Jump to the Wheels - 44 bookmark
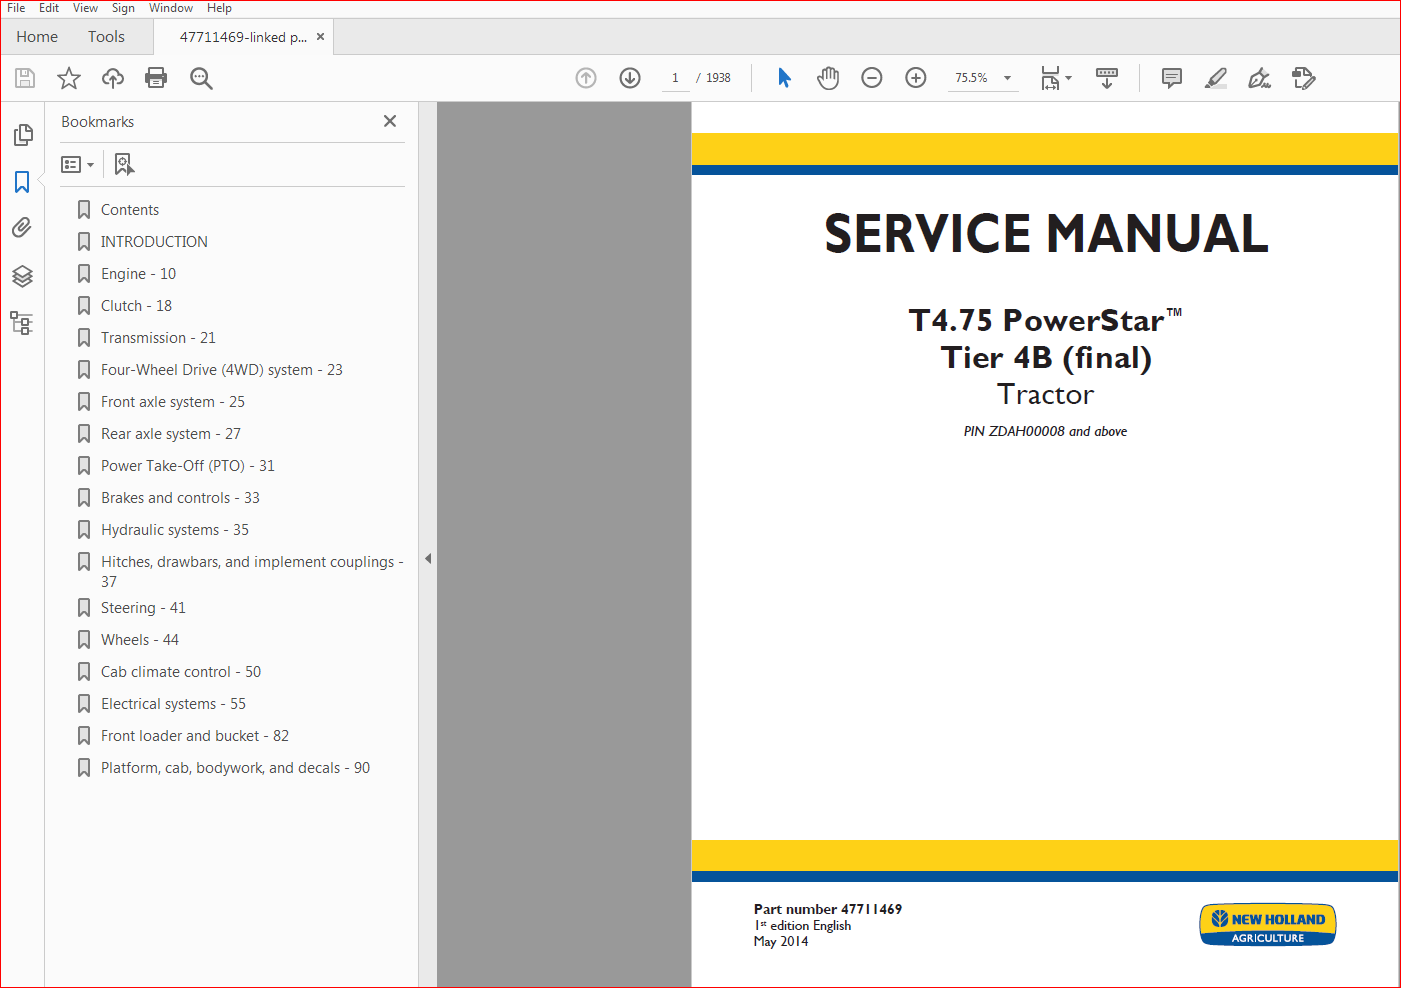Screen dimensions: 1401x988 click(139, 640)
